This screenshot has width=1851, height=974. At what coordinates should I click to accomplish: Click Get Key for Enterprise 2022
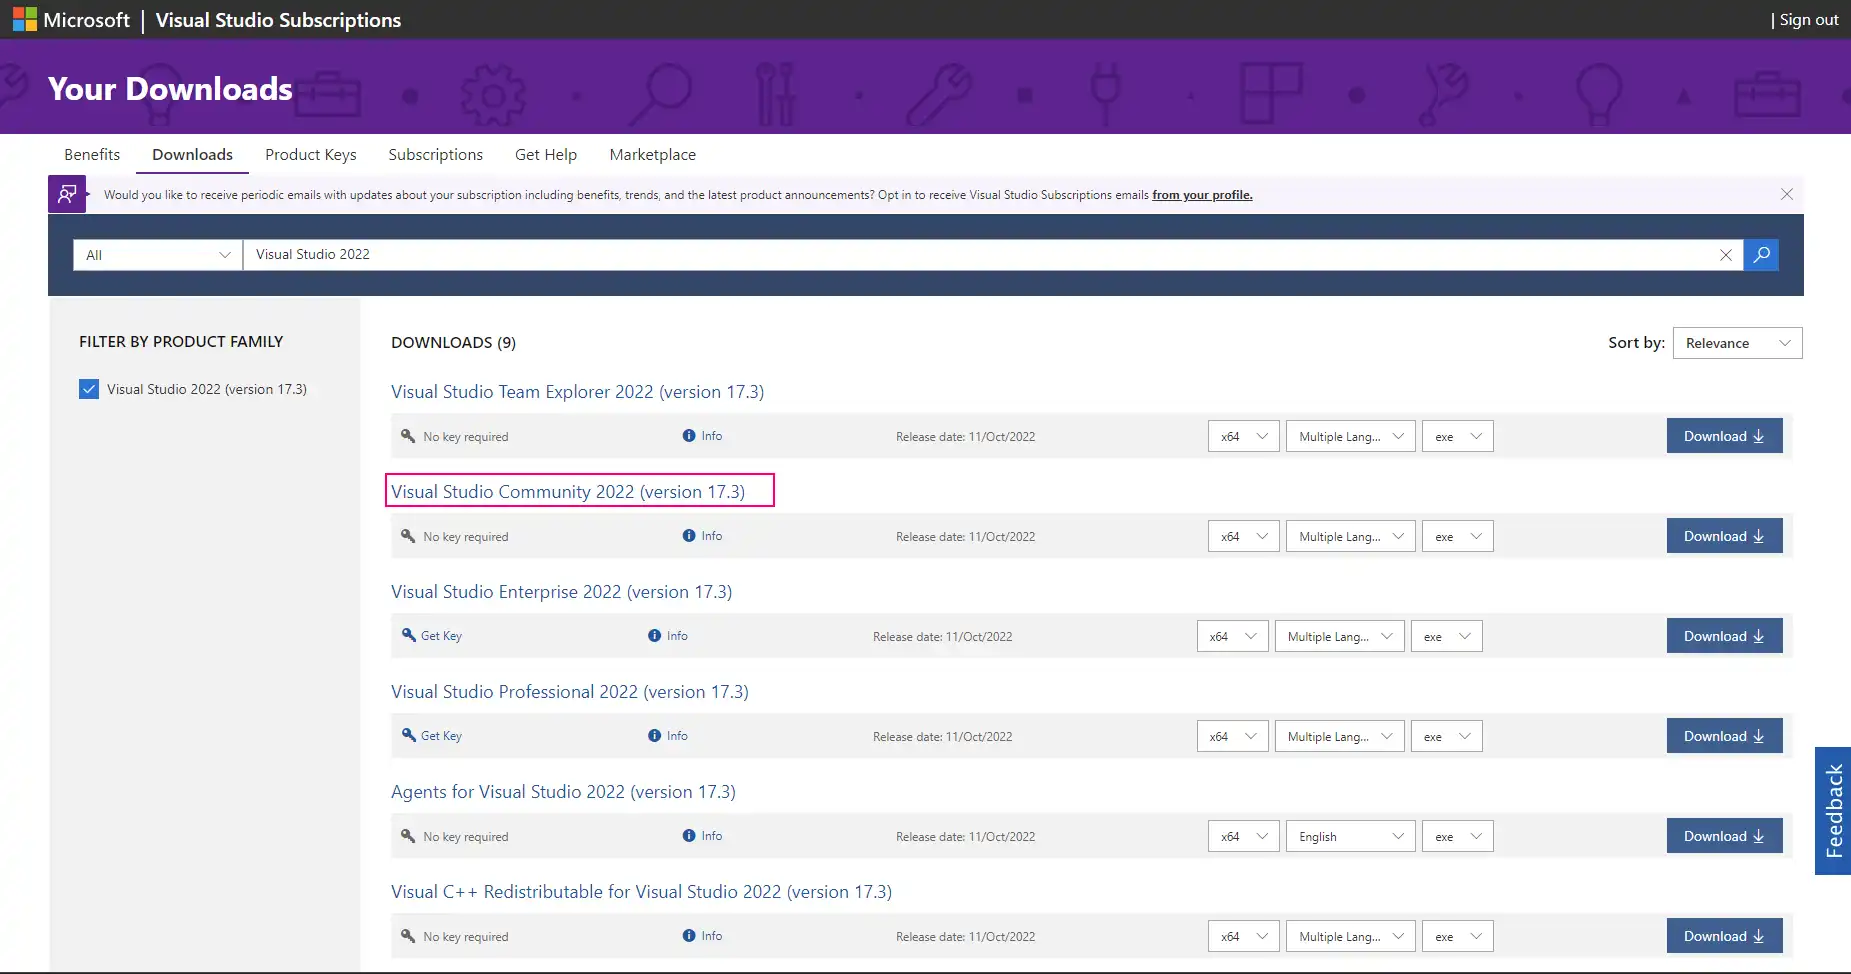441,636
